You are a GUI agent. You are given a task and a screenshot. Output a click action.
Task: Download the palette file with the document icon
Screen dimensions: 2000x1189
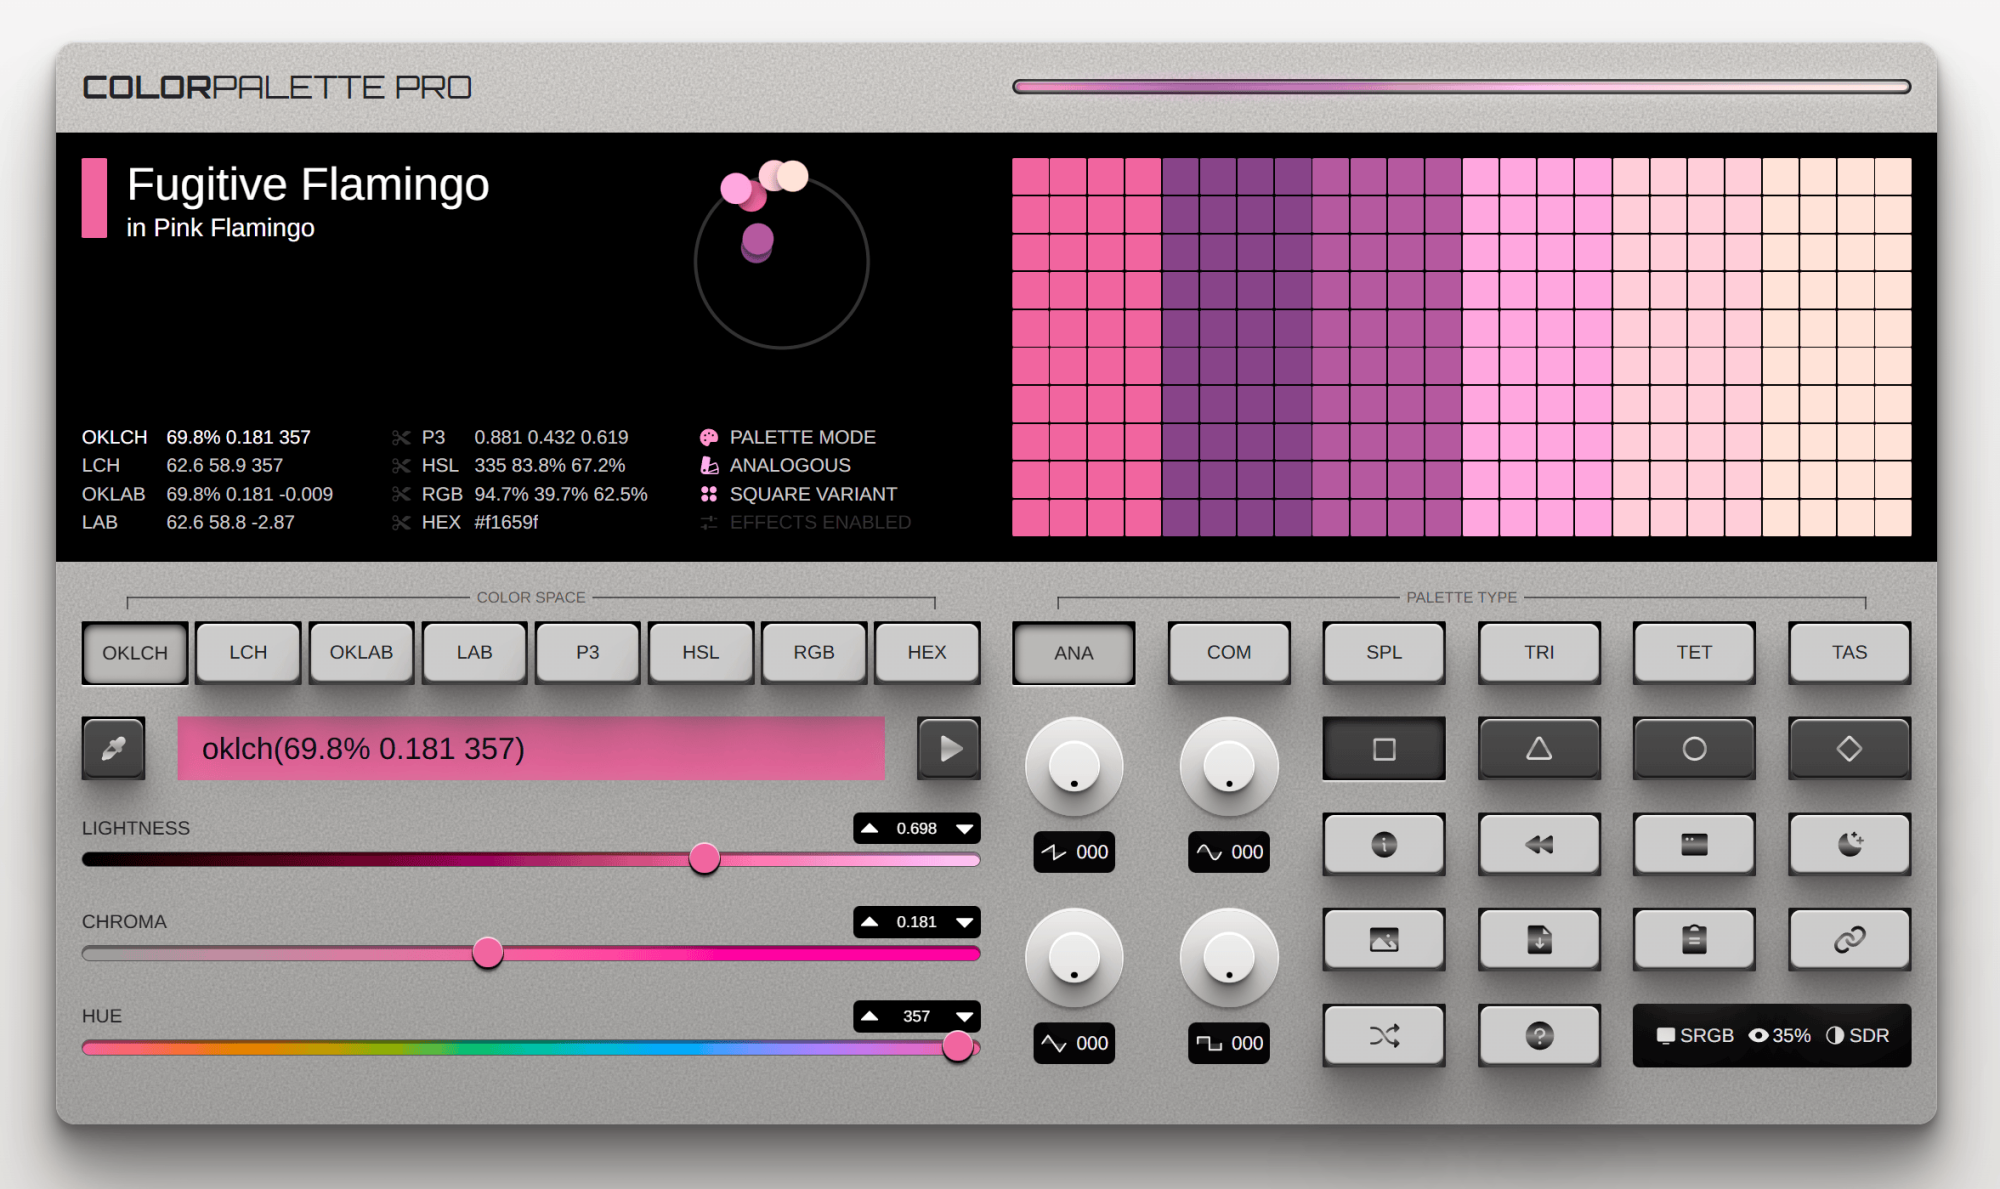(1539, 940)
